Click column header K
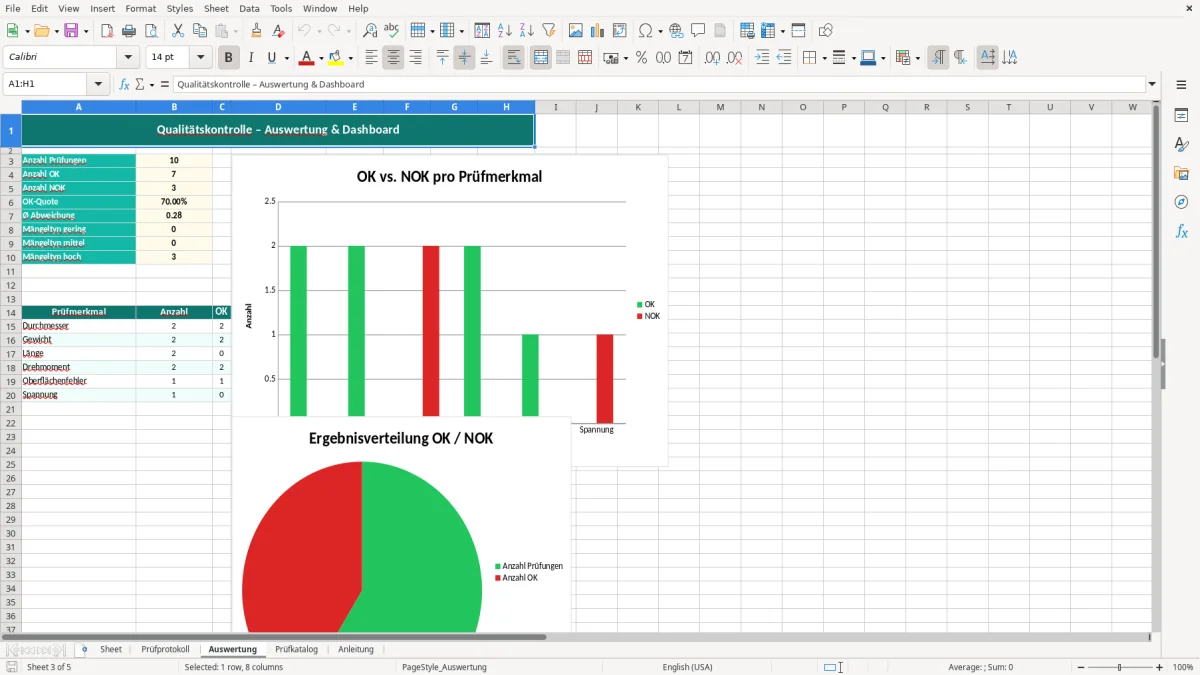The image size is (1200, 675). [638, 107]
